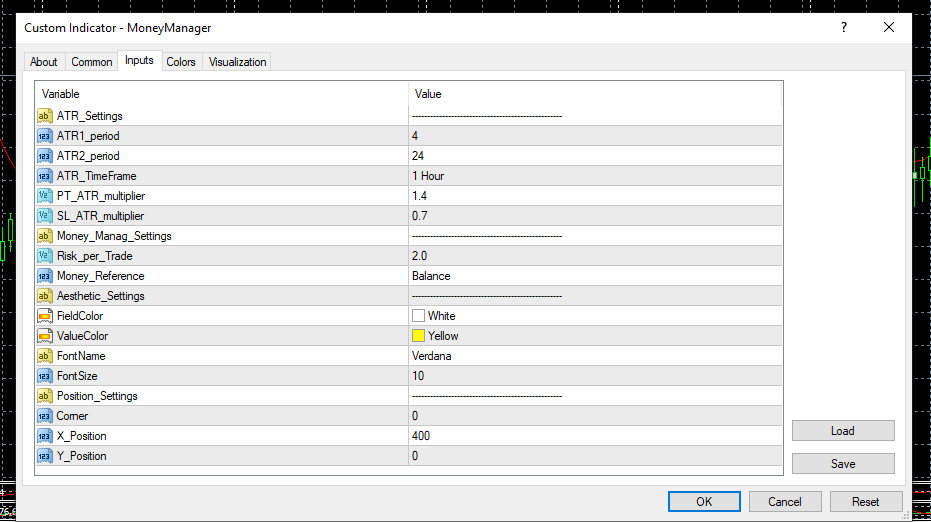The image size is (931, 522).
Task: Click the integer icon beside Y_Position
Action: (45, 455)
